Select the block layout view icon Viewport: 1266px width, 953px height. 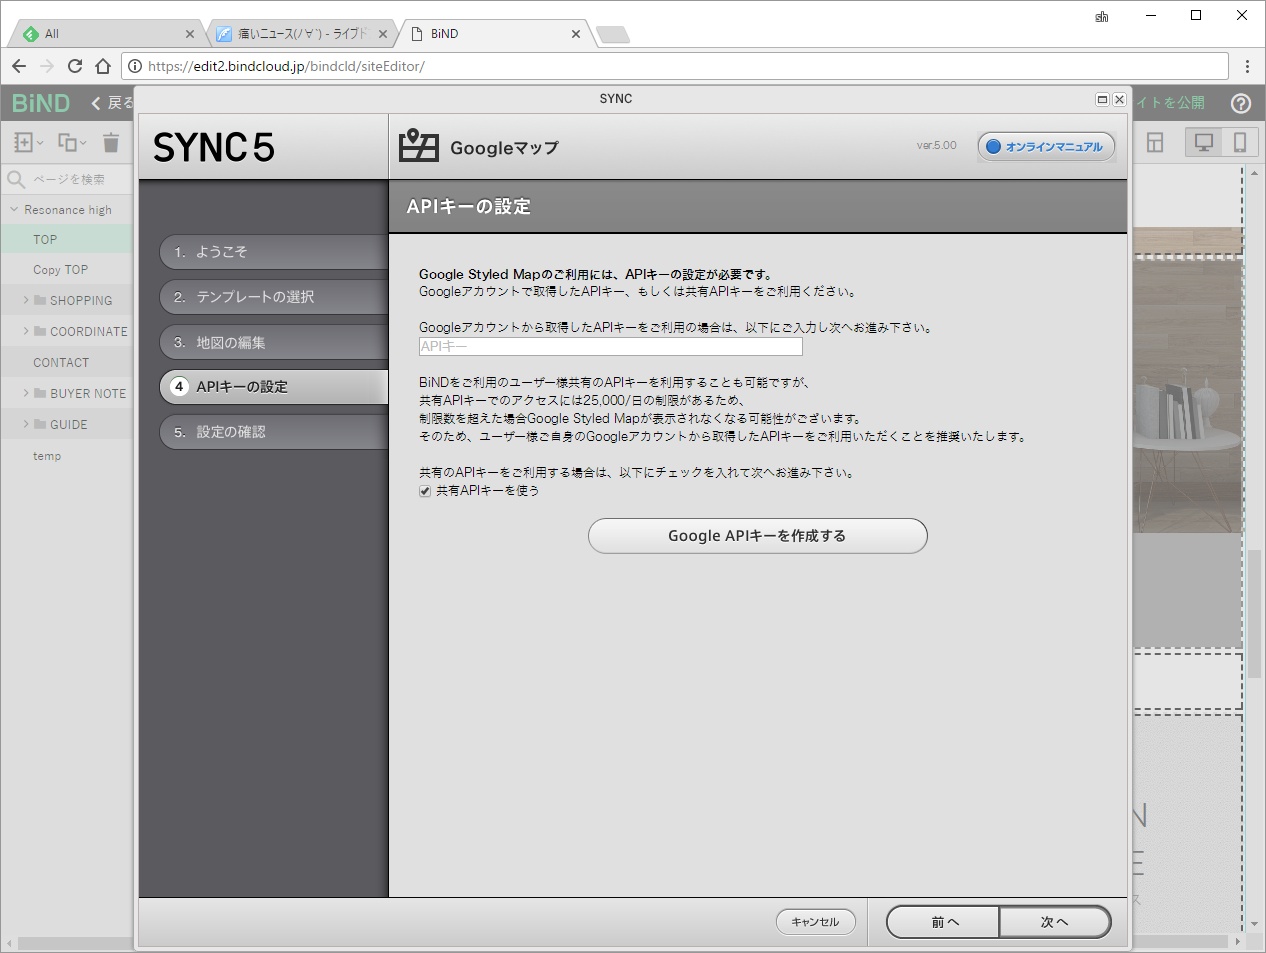coord(1154,142)
